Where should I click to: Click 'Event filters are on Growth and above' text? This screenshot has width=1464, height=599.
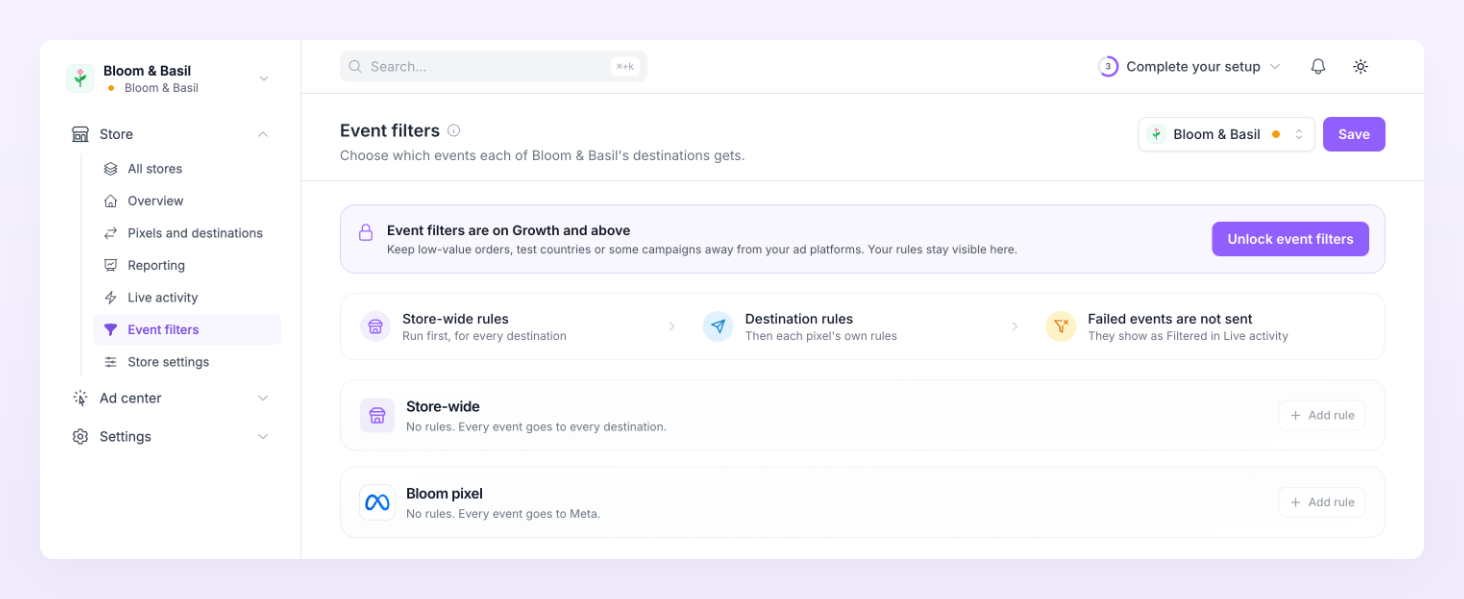[x=509, y=231]
